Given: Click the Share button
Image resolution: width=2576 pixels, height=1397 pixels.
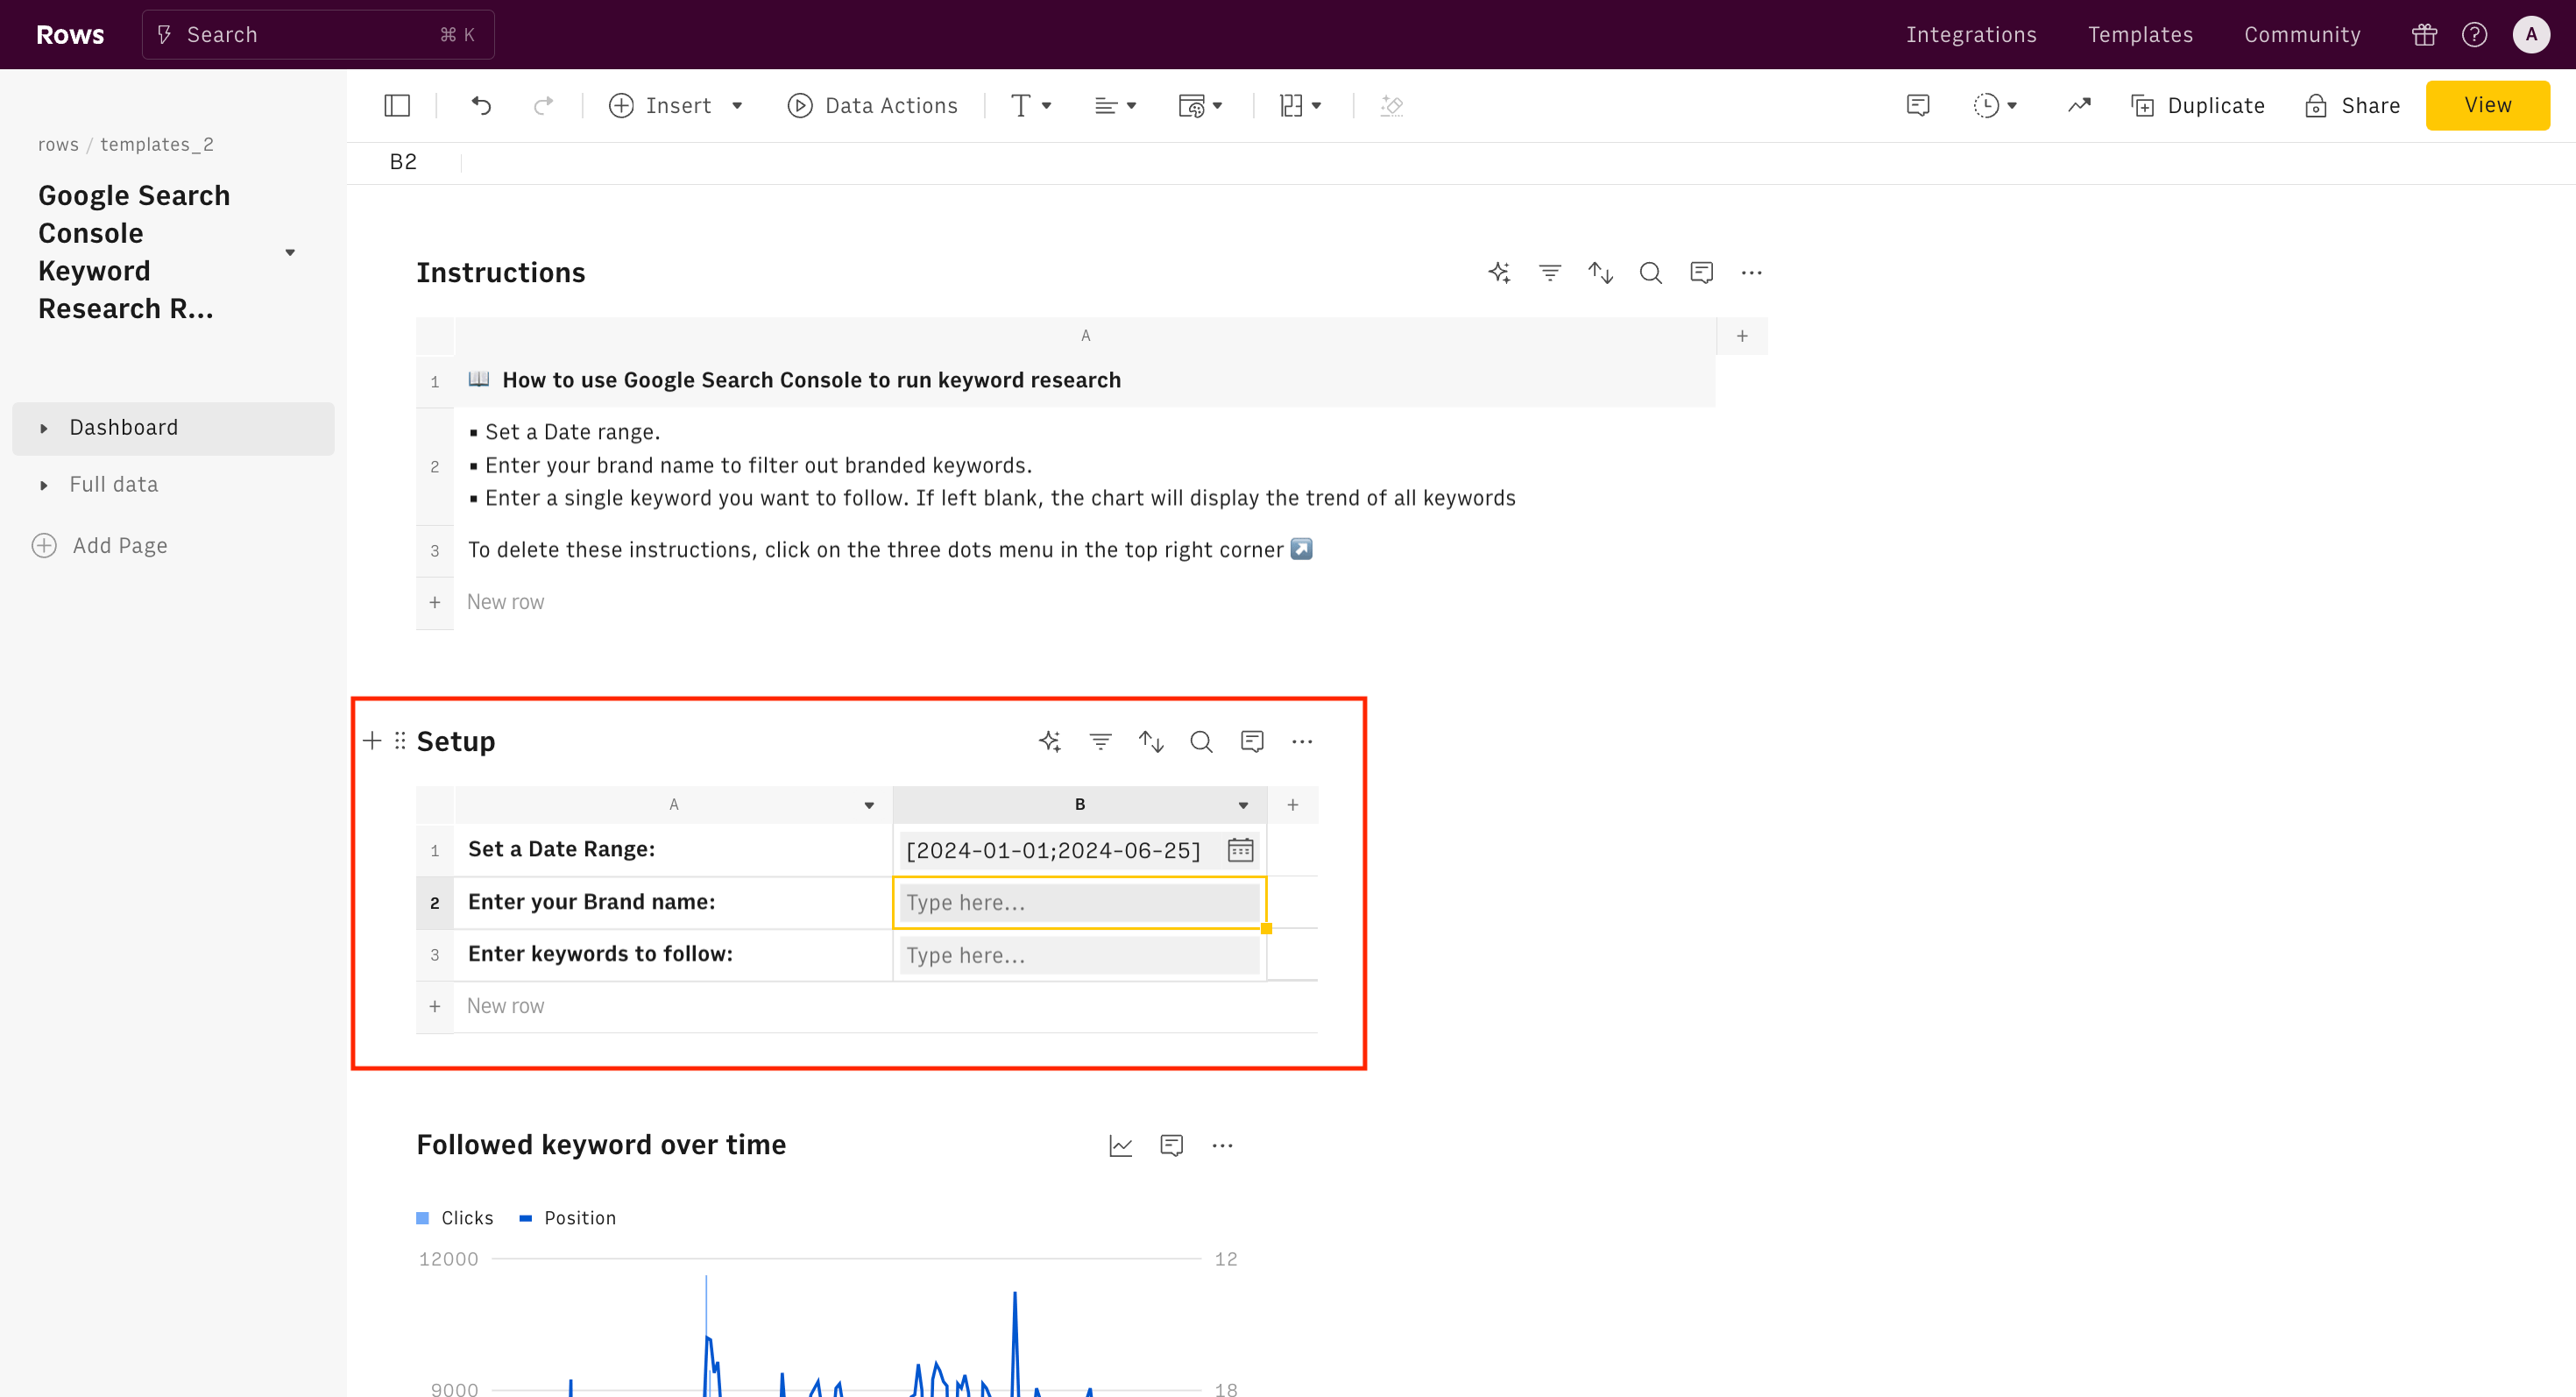Looking at the screenshot, I should [2352, 106].
